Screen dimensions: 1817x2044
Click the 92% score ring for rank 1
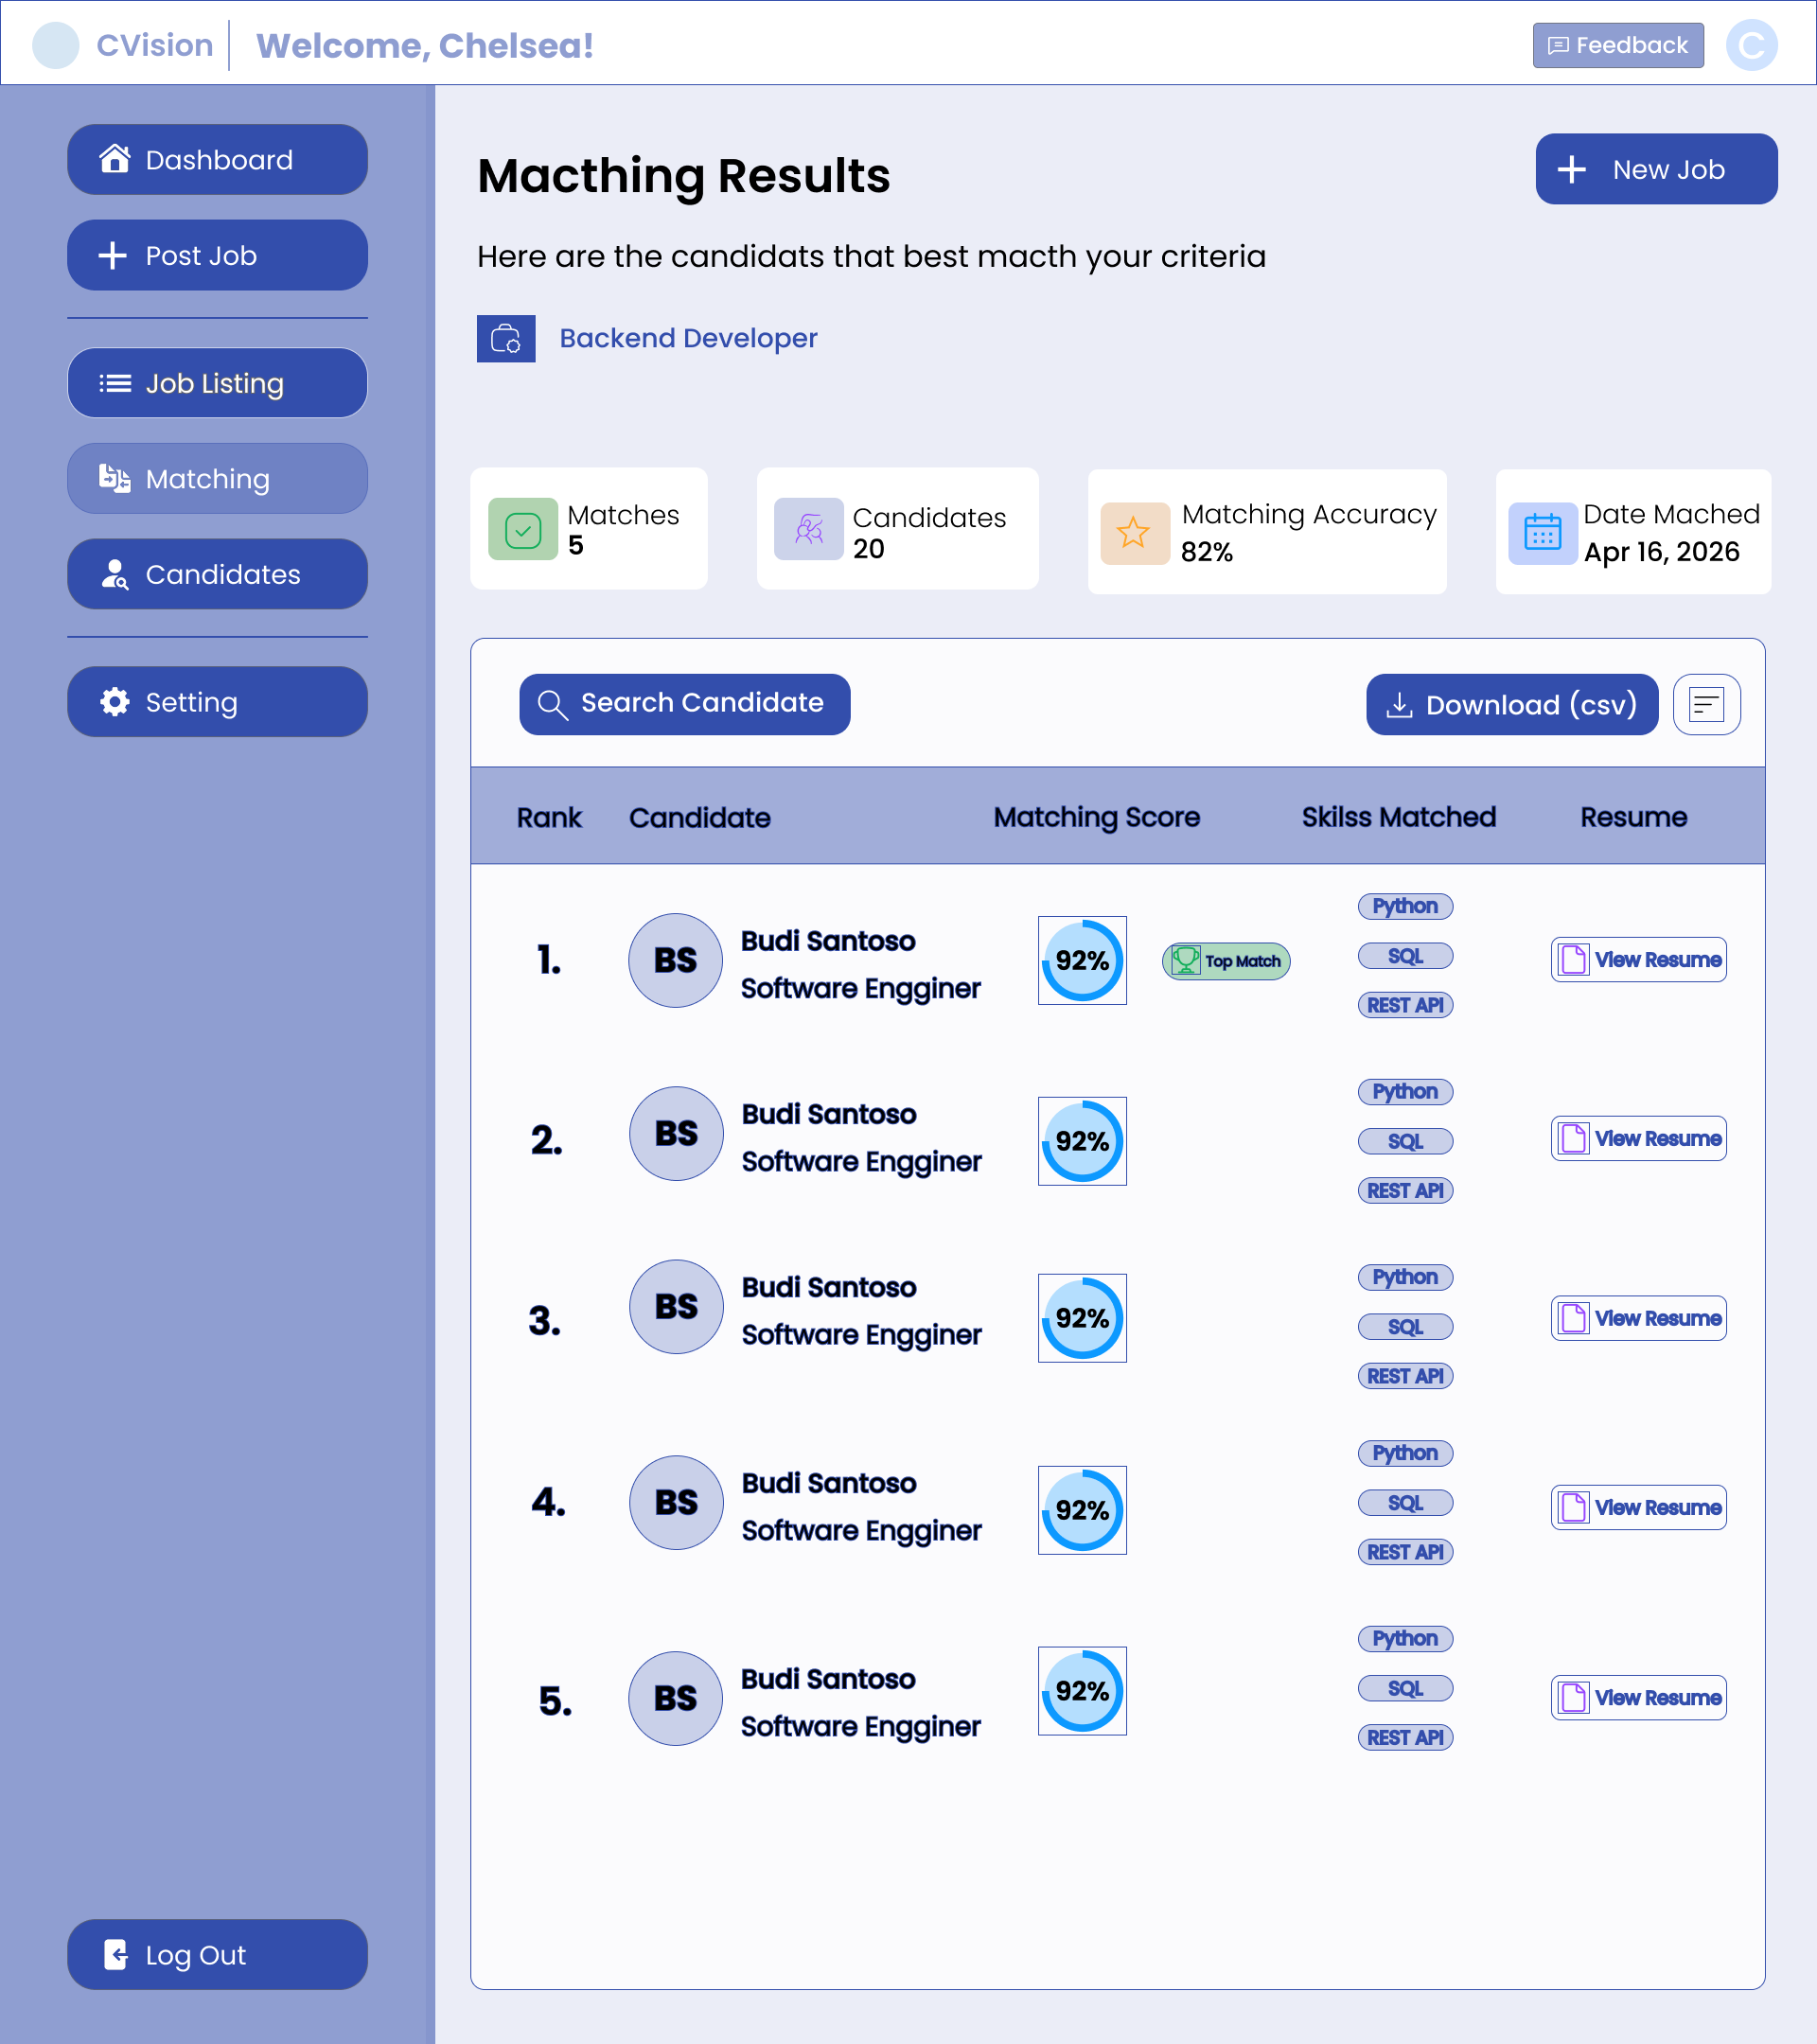(x=1082, y=960)
